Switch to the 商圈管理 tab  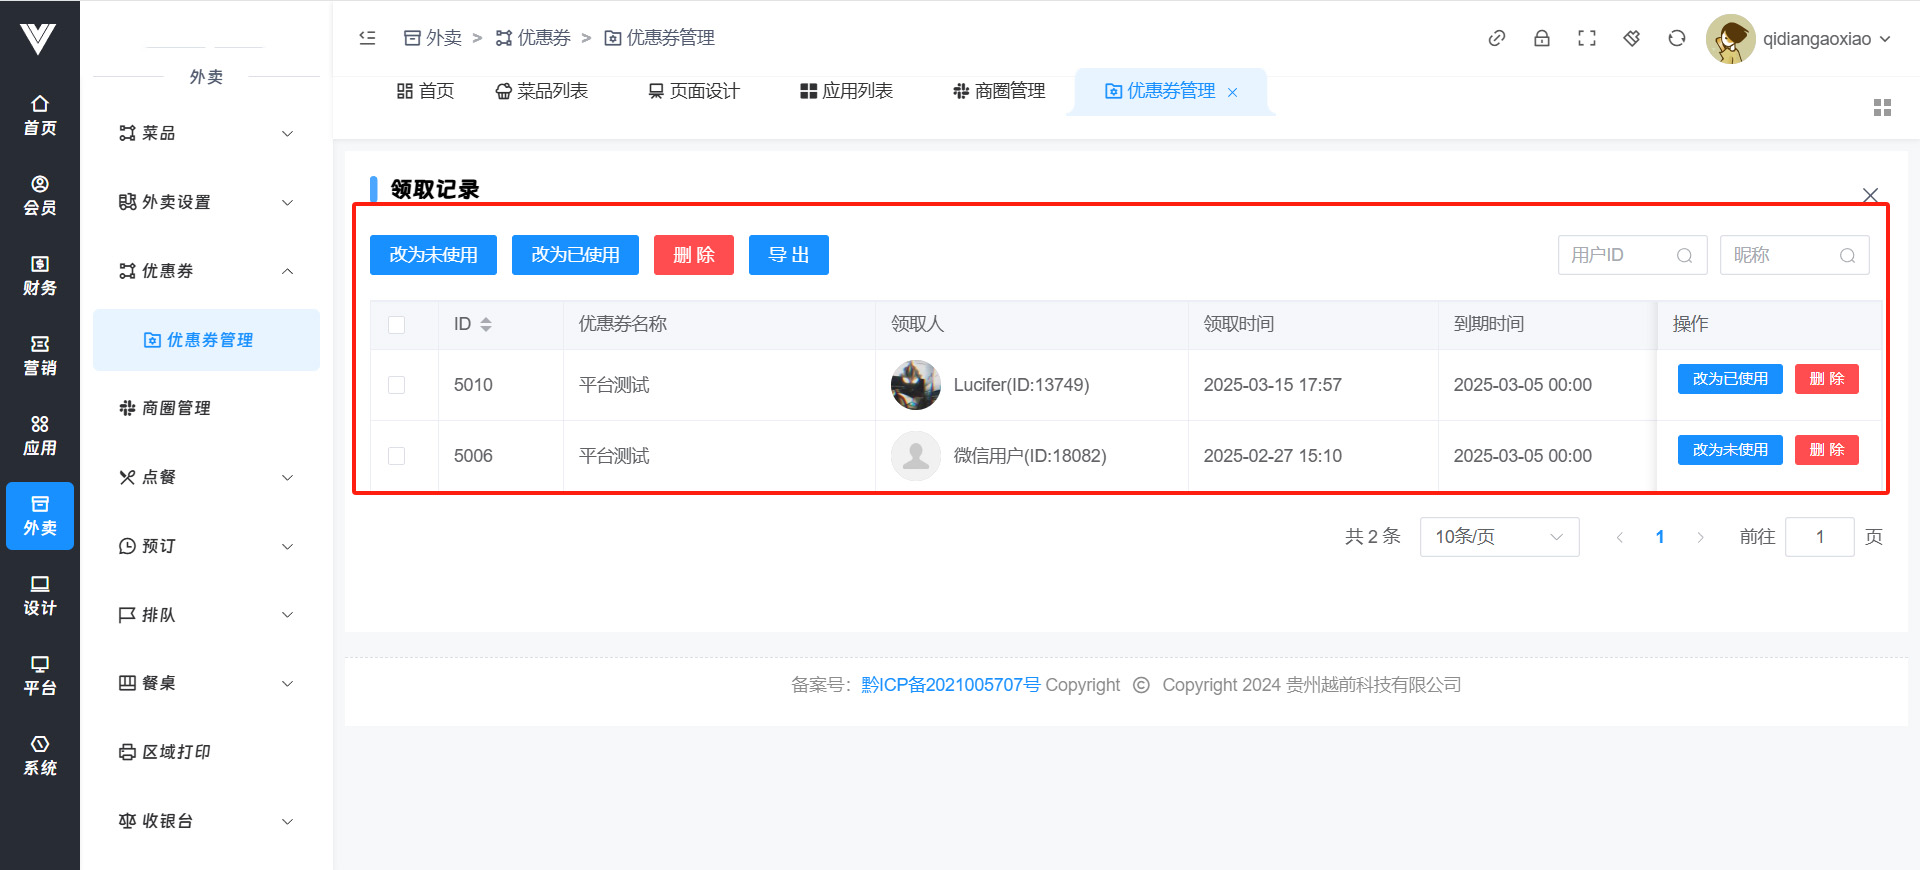pyautogui.click(x=999, y=91)
